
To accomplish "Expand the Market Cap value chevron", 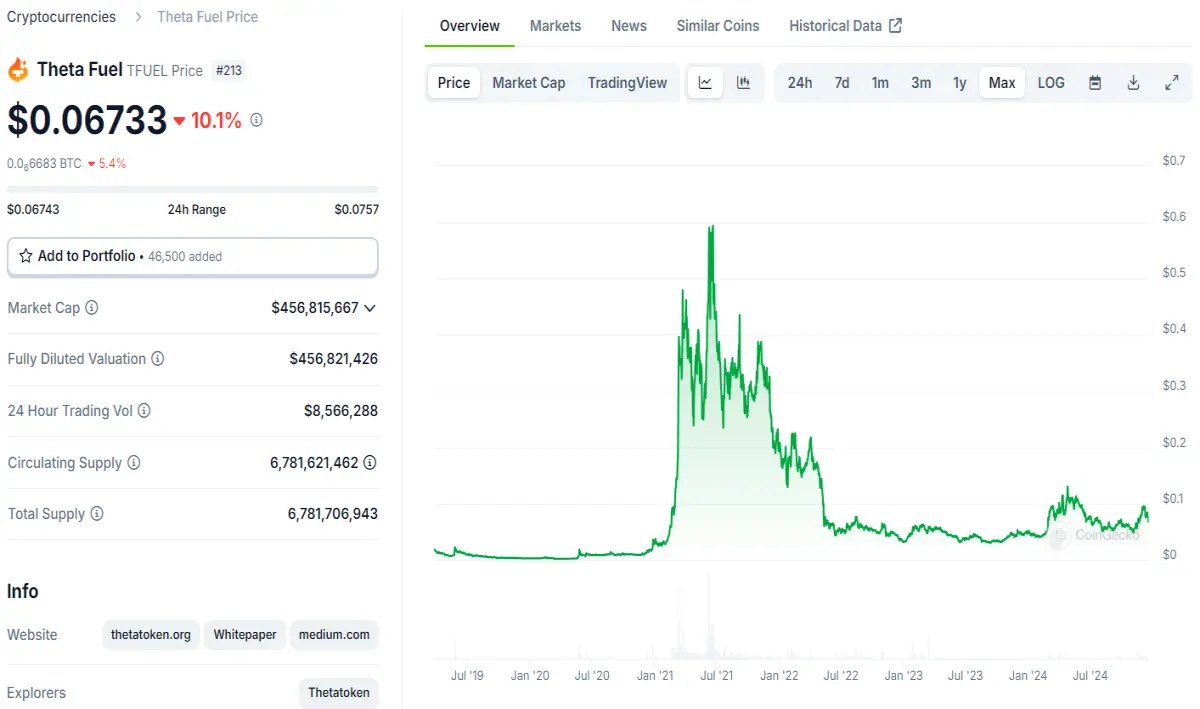I will 370,308.
